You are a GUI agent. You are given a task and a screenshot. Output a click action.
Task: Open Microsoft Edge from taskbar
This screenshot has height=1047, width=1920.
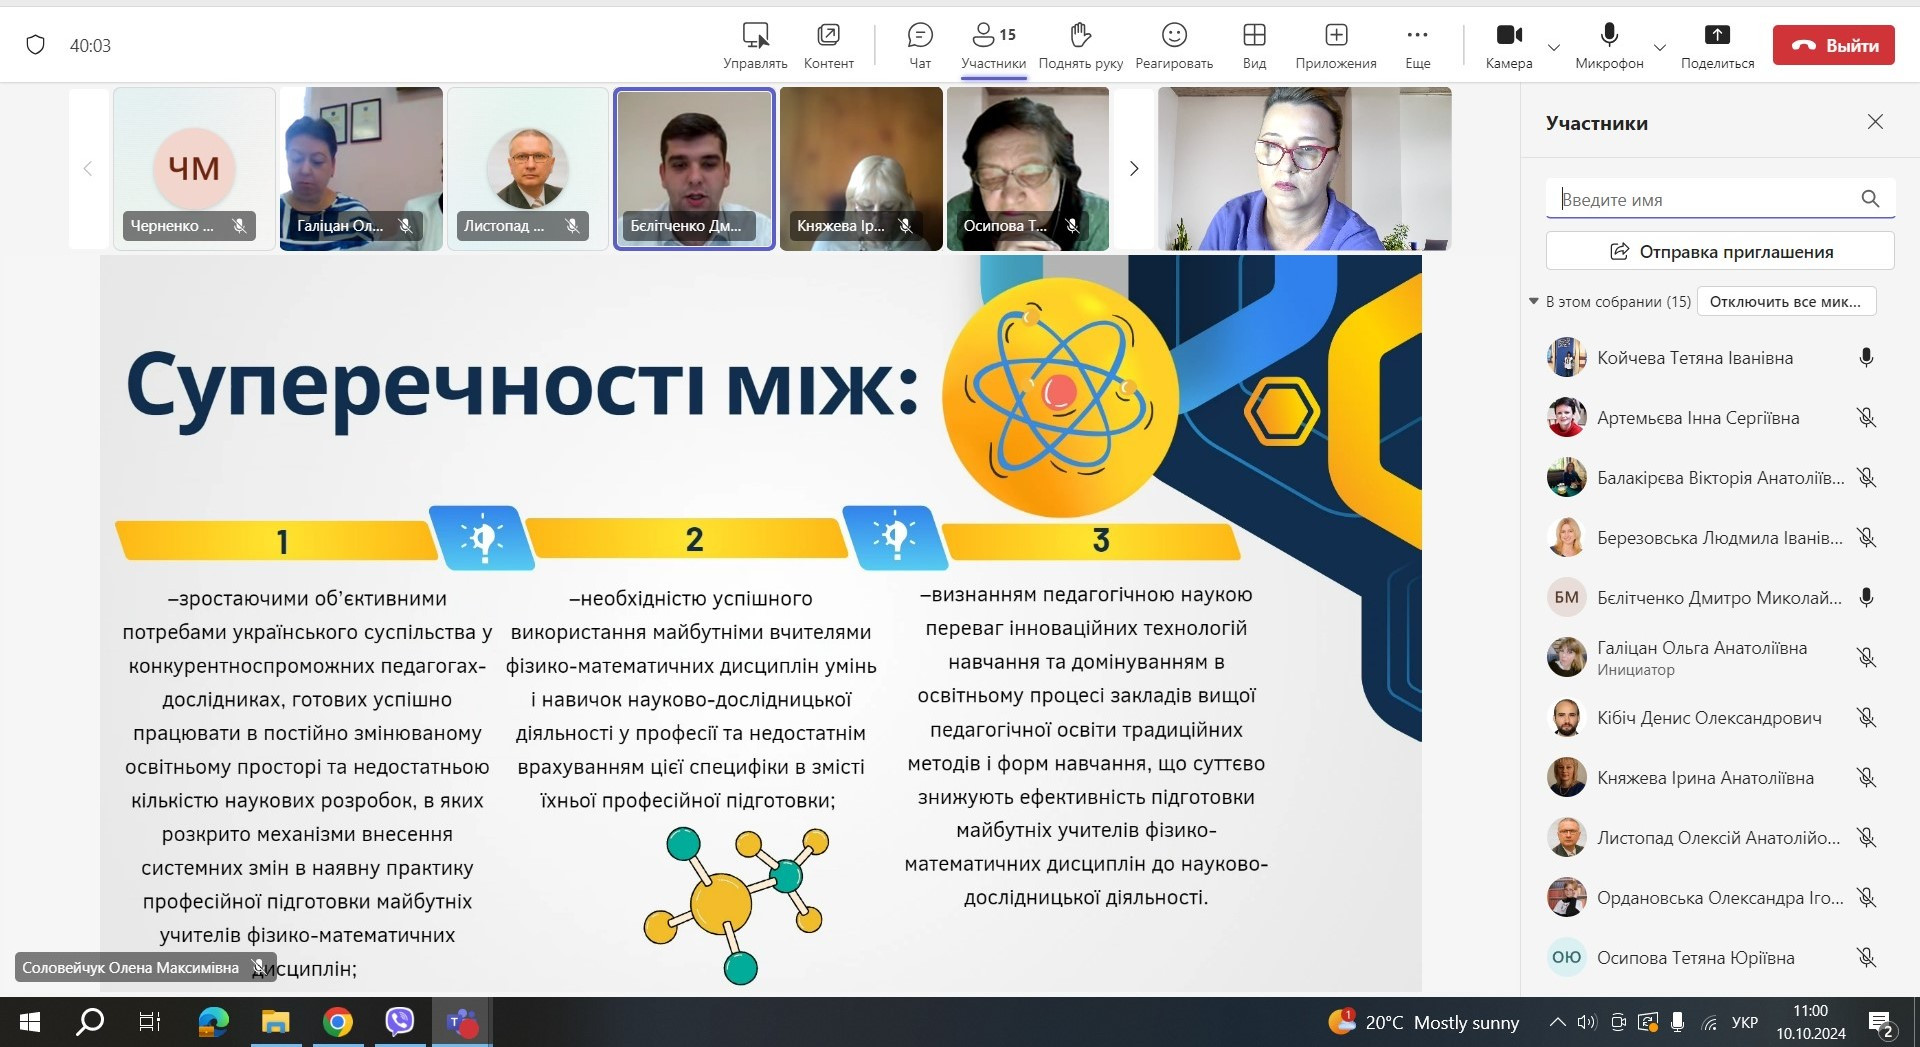click(x=213, y=1022)
